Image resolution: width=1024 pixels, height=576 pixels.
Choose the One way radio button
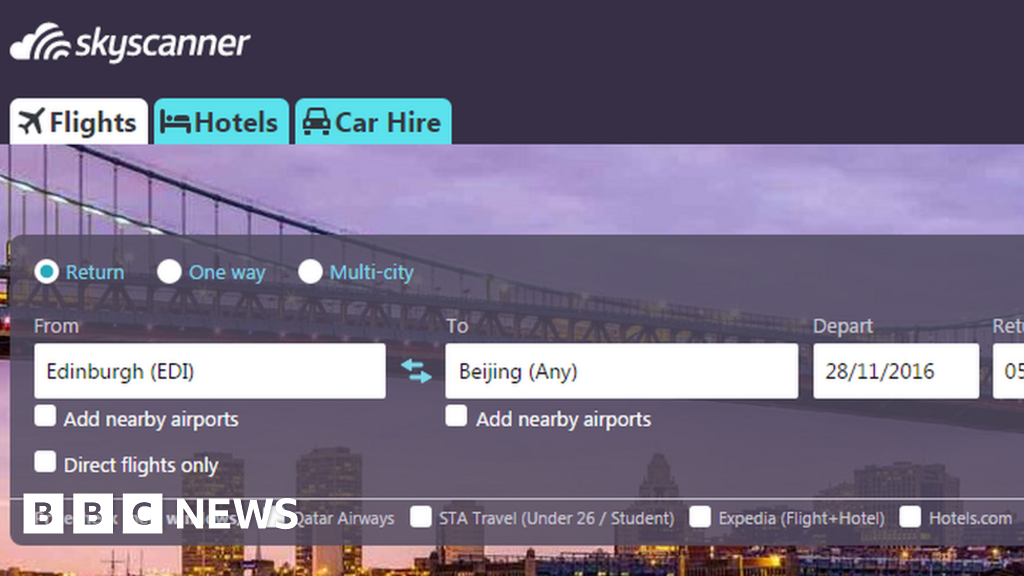pos(169,272)
